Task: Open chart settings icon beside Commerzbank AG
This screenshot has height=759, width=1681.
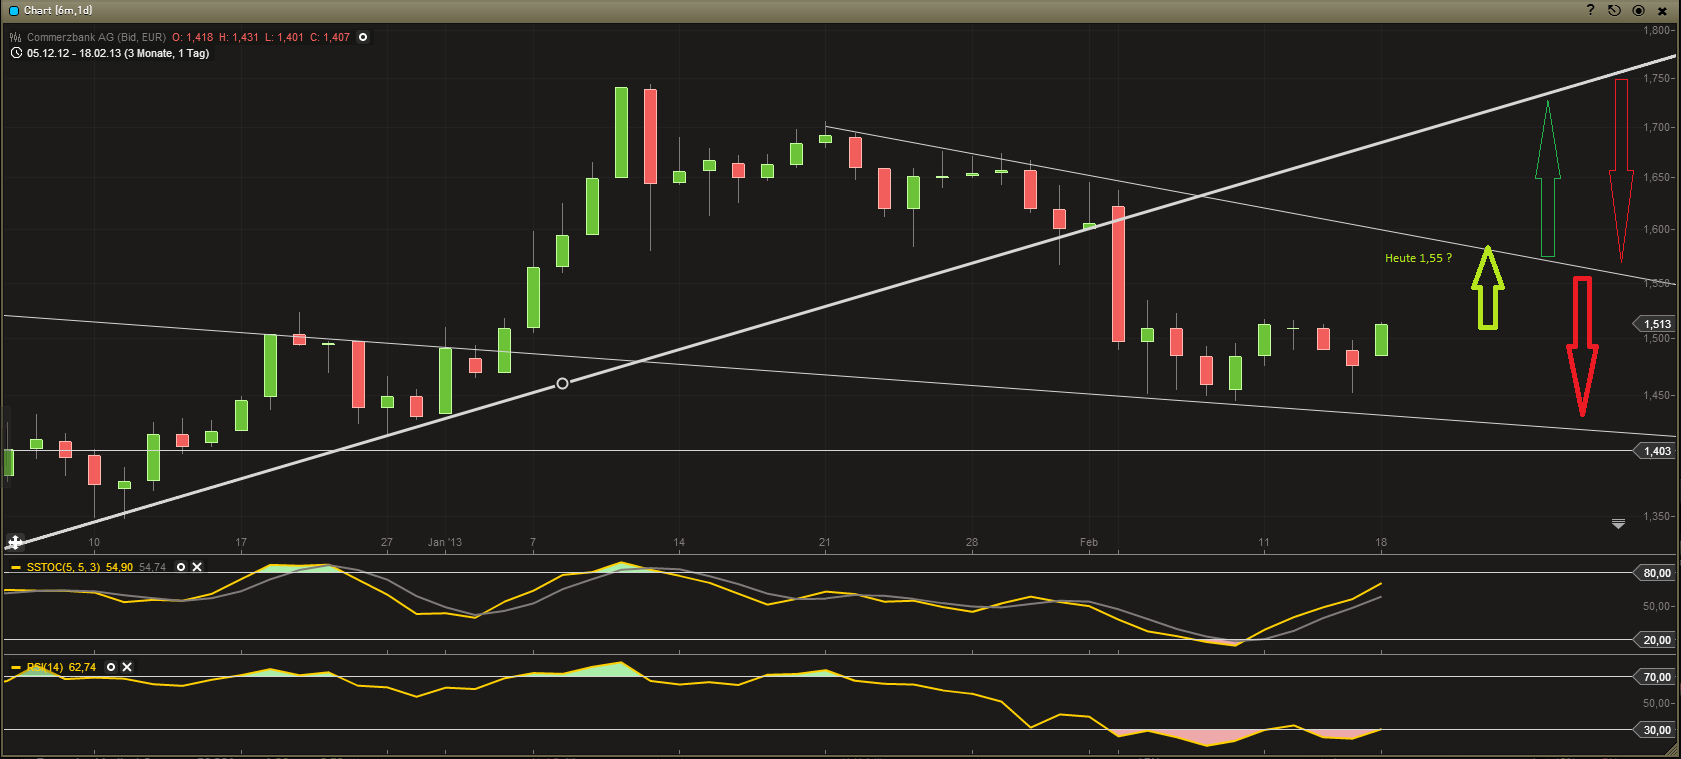Action: pyautogui.click(x=15, y=37)
